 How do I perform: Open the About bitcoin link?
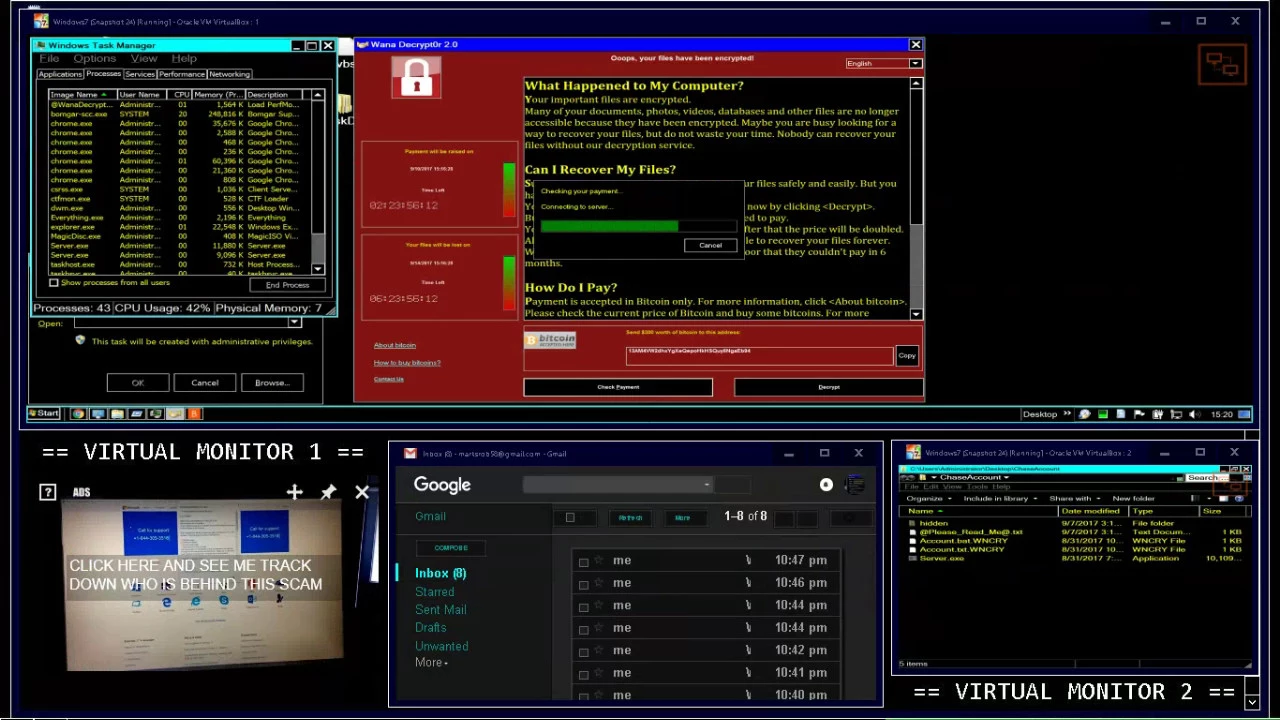pos(395,345)
